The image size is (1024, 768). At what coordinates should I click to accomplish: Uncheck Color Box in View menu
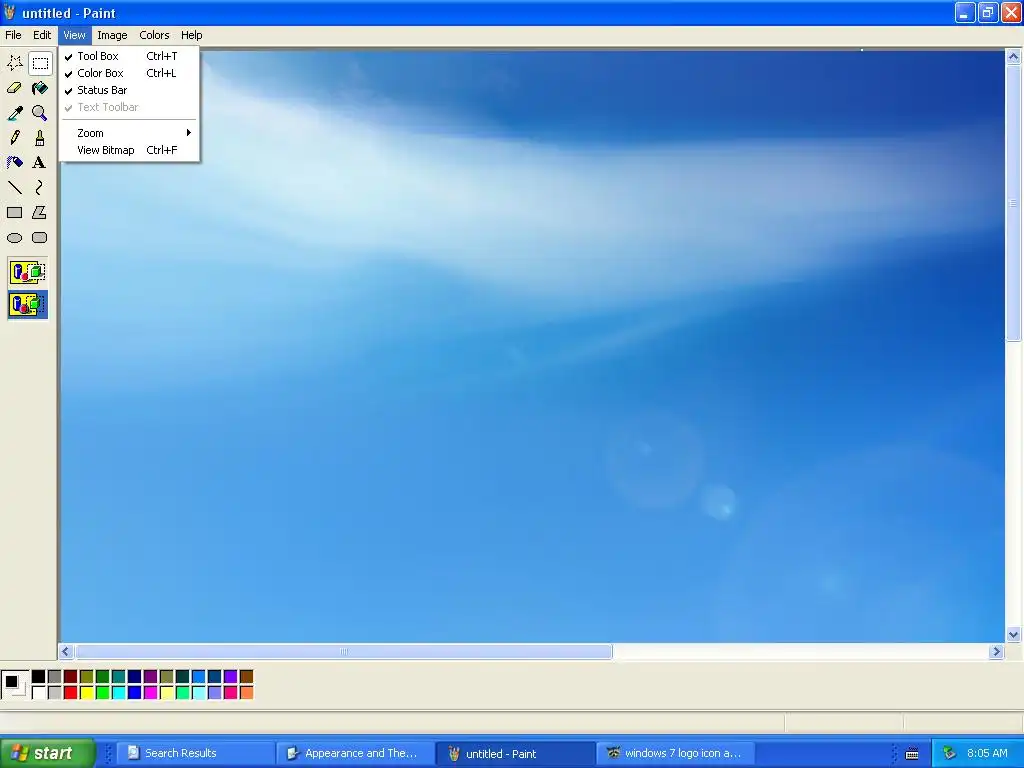coord(129,73)
